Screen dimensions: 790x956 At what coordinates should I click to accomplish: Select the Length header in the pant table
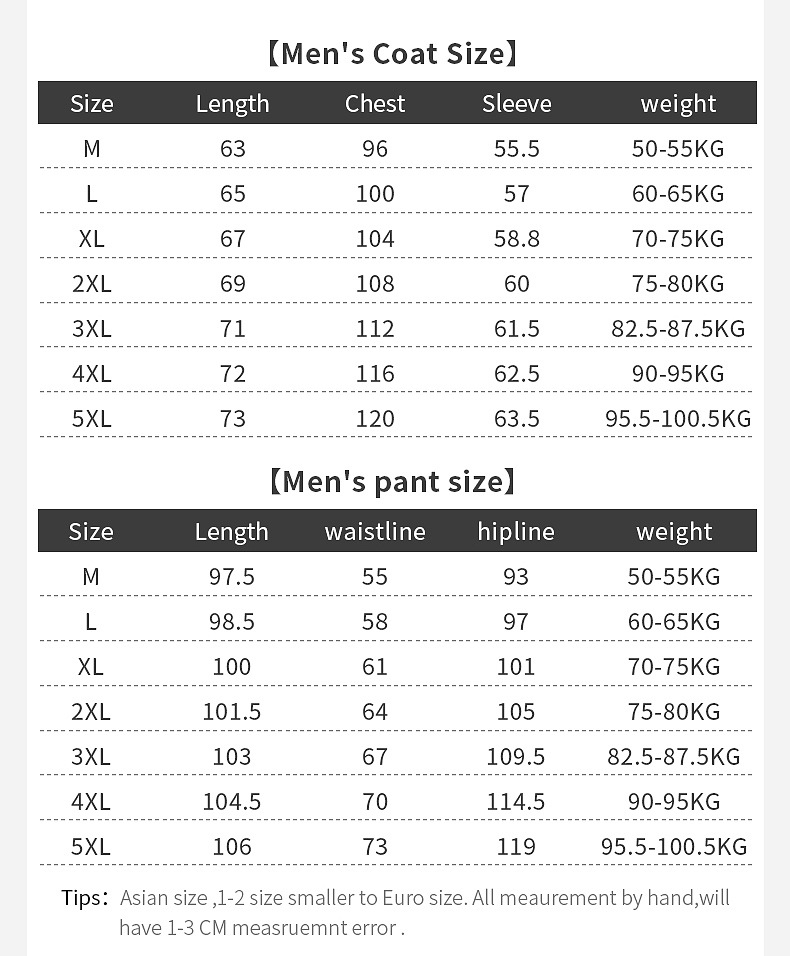pos(232,532)
